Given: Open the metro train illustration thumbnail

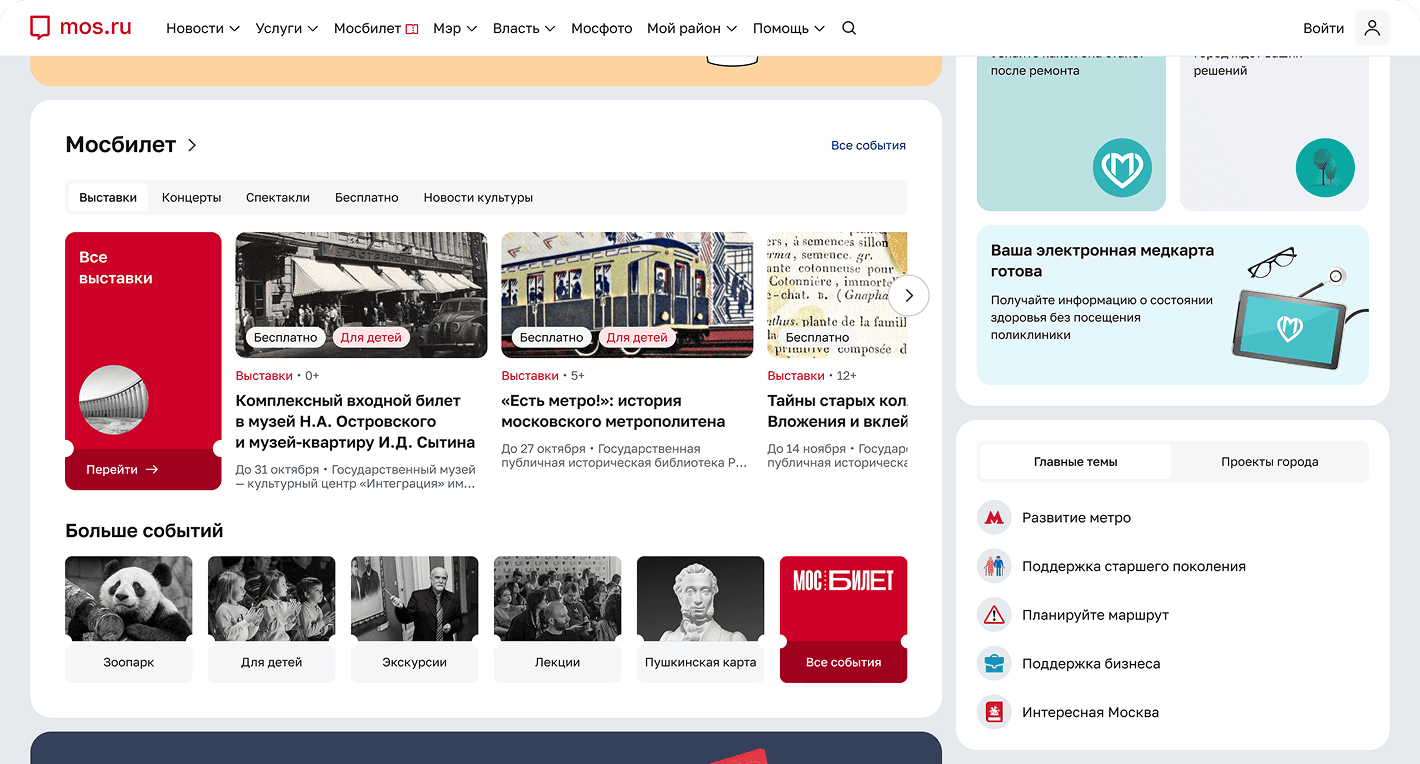Looking at the screenshot, I should click(x=627, y=295).
